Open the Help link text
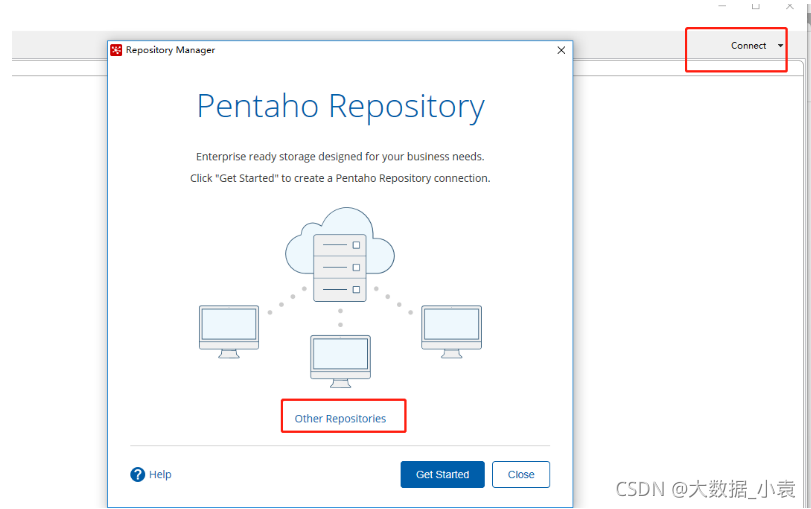811x509 pixels. pyautogui.click(x=160, y=474)
